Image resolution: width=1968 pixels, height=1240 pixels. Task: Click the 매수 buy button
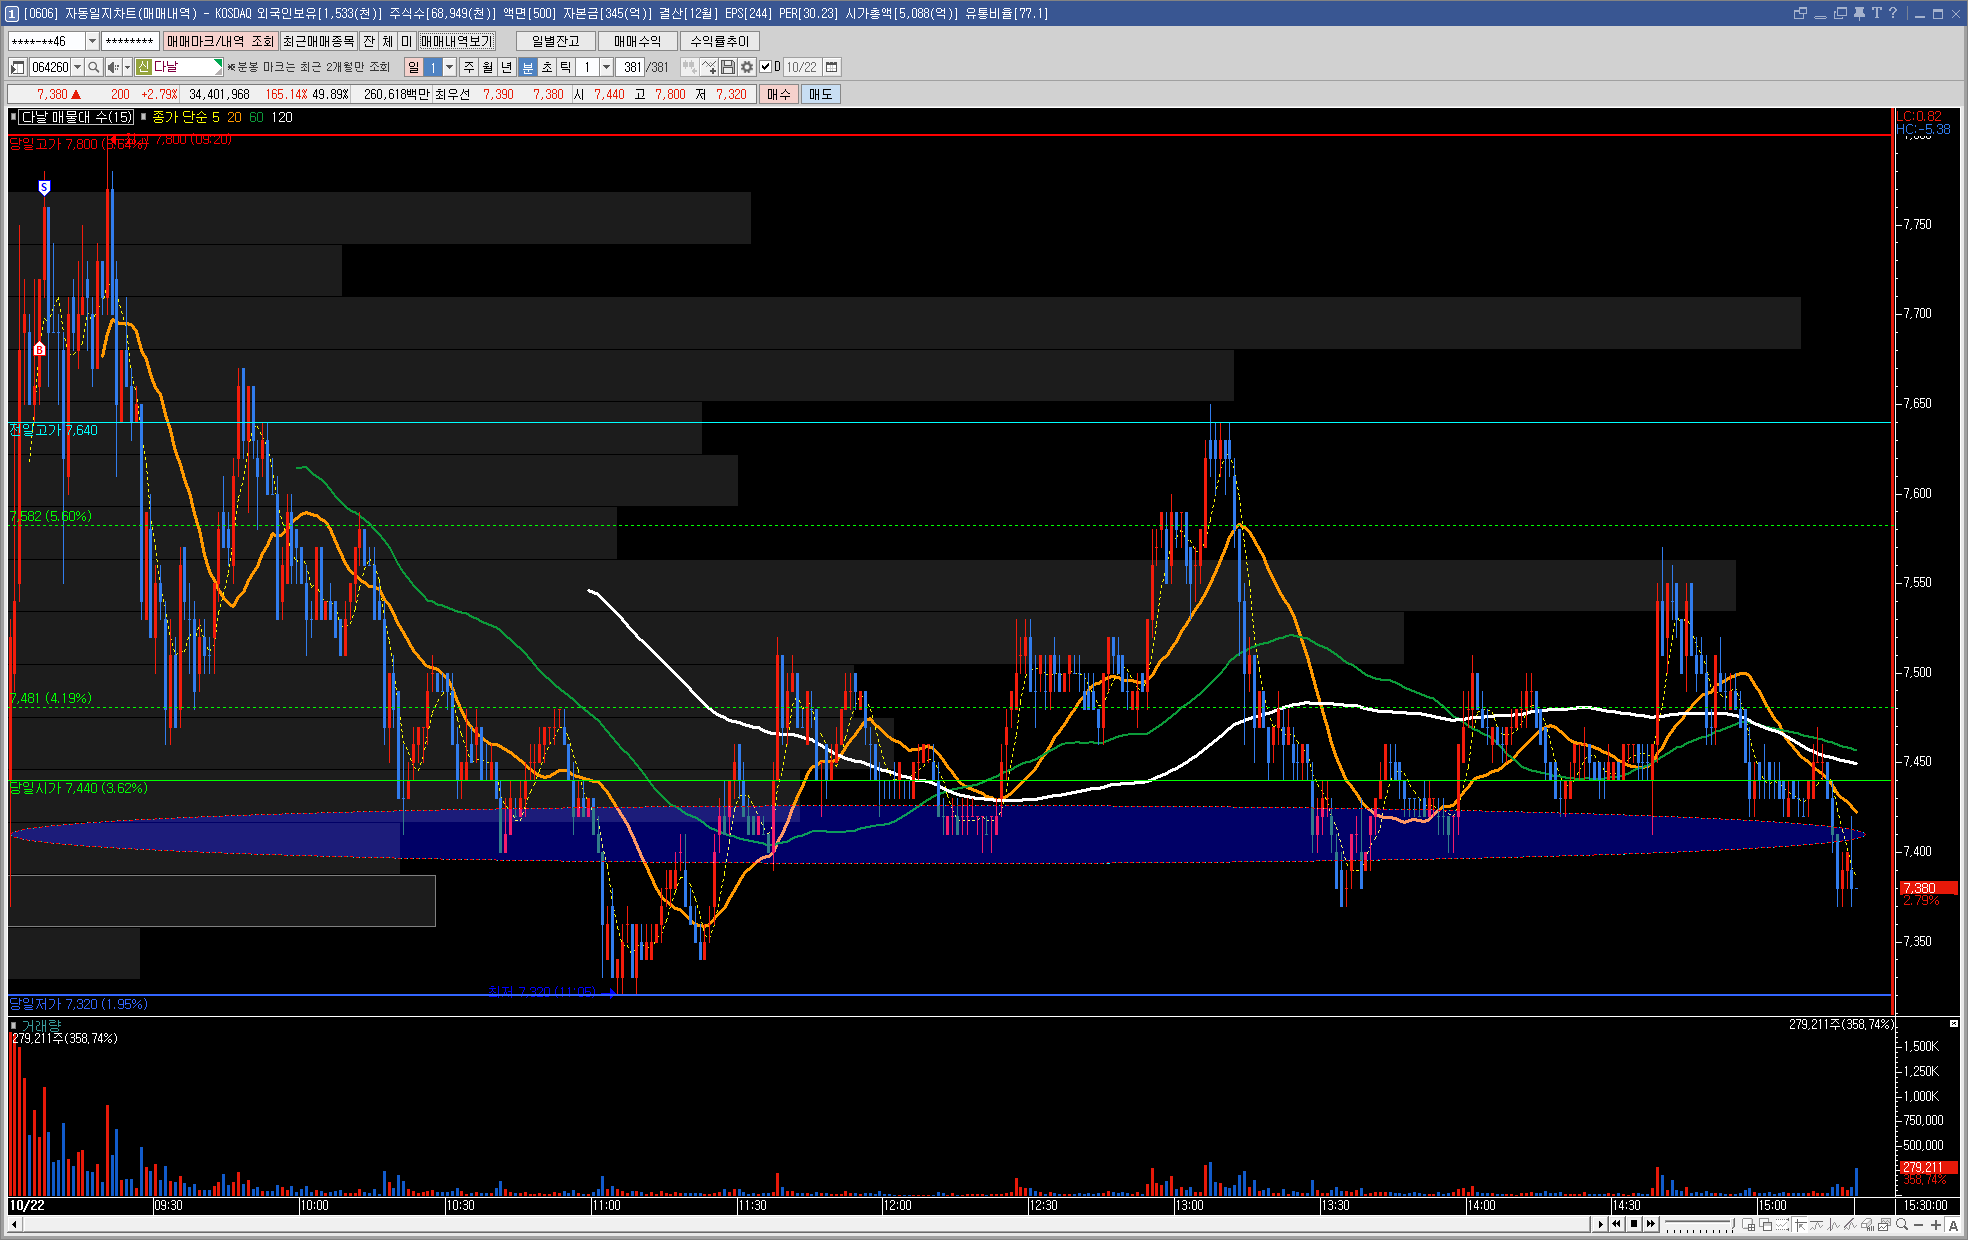[778, 94]
